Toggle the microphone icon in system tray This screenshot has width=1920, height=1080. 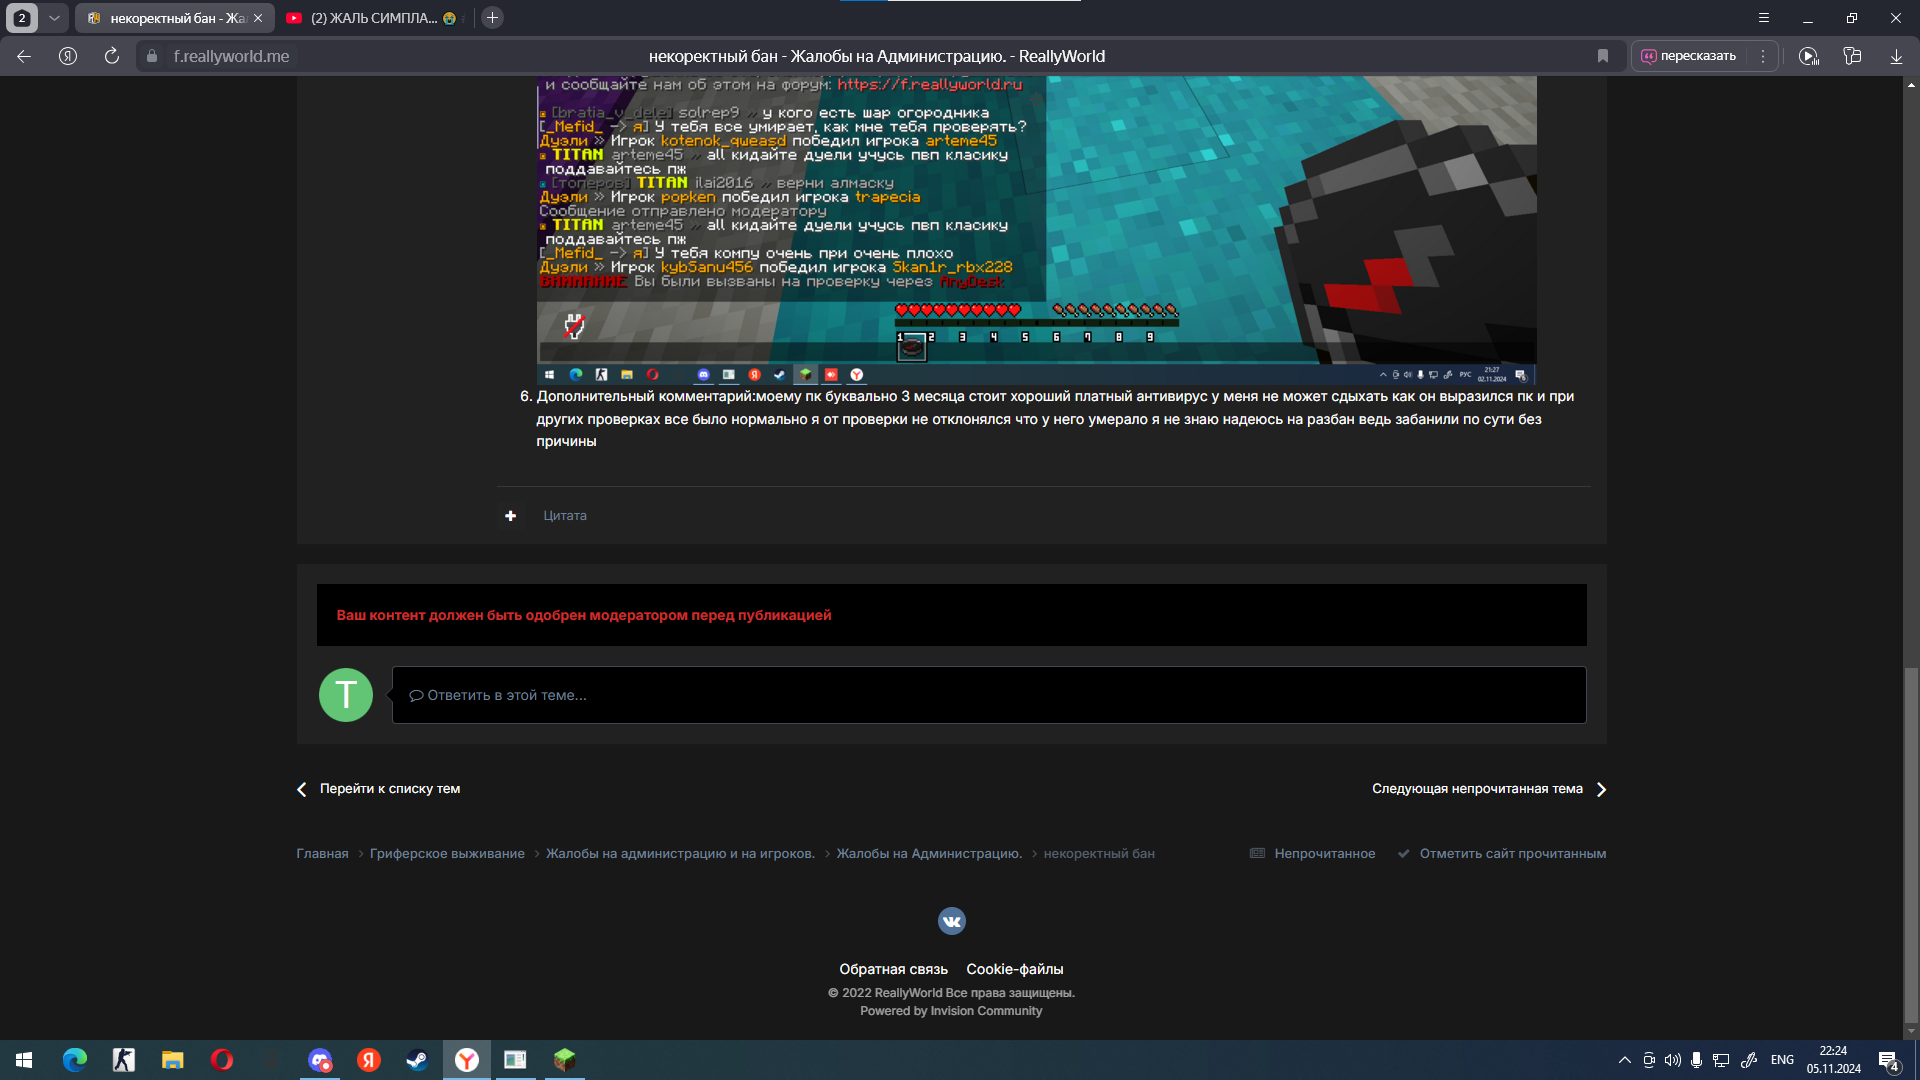pos(1696,1060)
